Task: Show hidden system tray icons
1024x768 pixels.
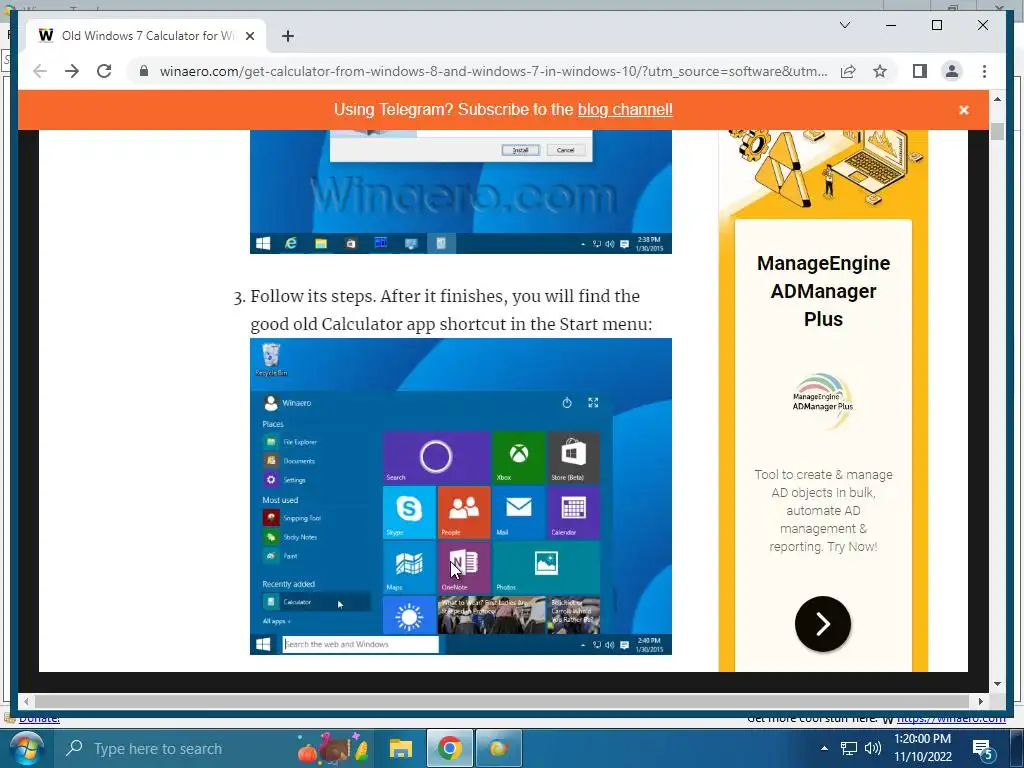Action: point(824,748)
